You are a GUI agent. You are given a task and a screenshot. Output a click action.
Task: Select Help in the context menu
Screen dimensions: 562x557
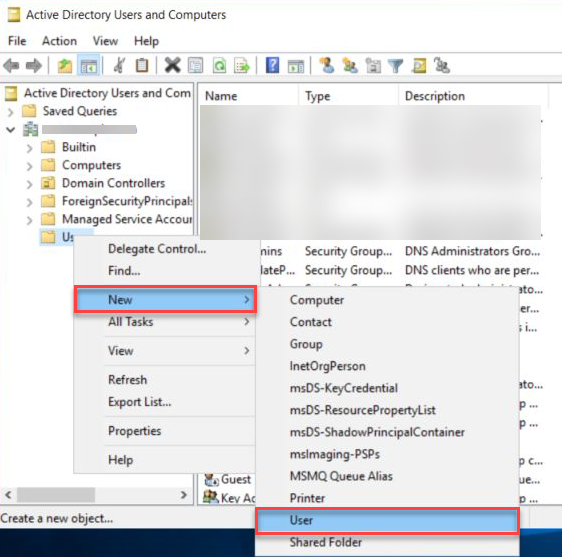pyautogui.click(x=165, y=460)
